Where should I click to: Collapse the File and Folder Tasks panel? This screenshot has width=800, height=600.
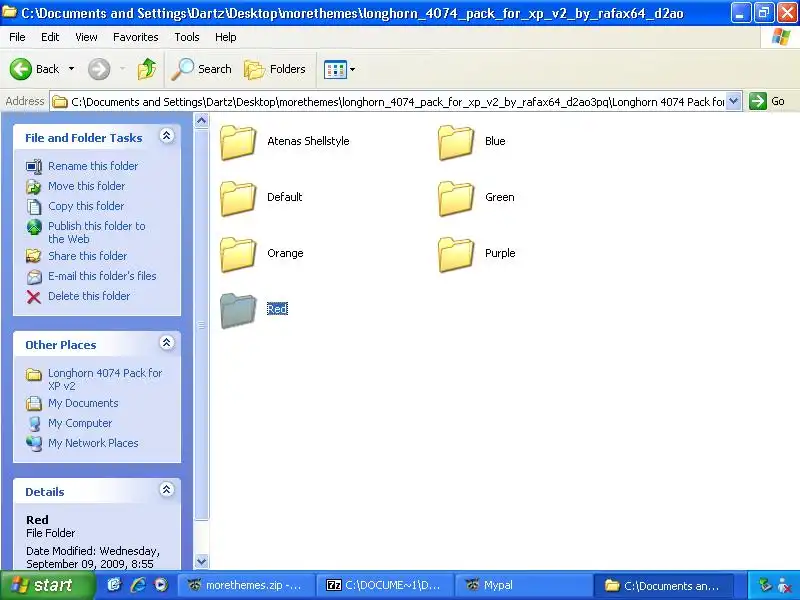point(166,136)
